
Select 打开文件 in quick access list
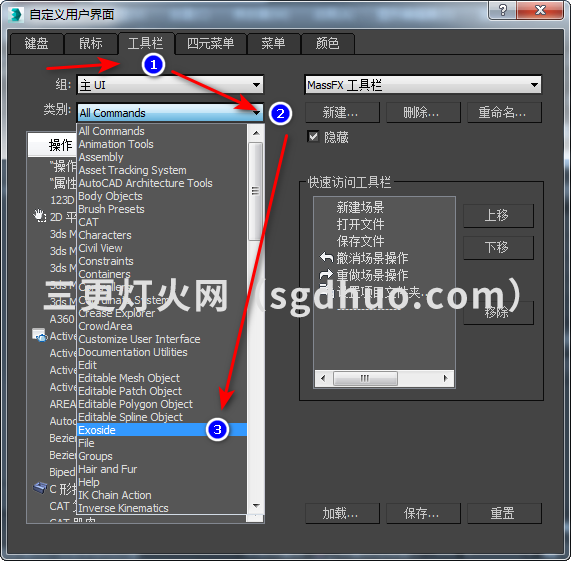[360, 224]
